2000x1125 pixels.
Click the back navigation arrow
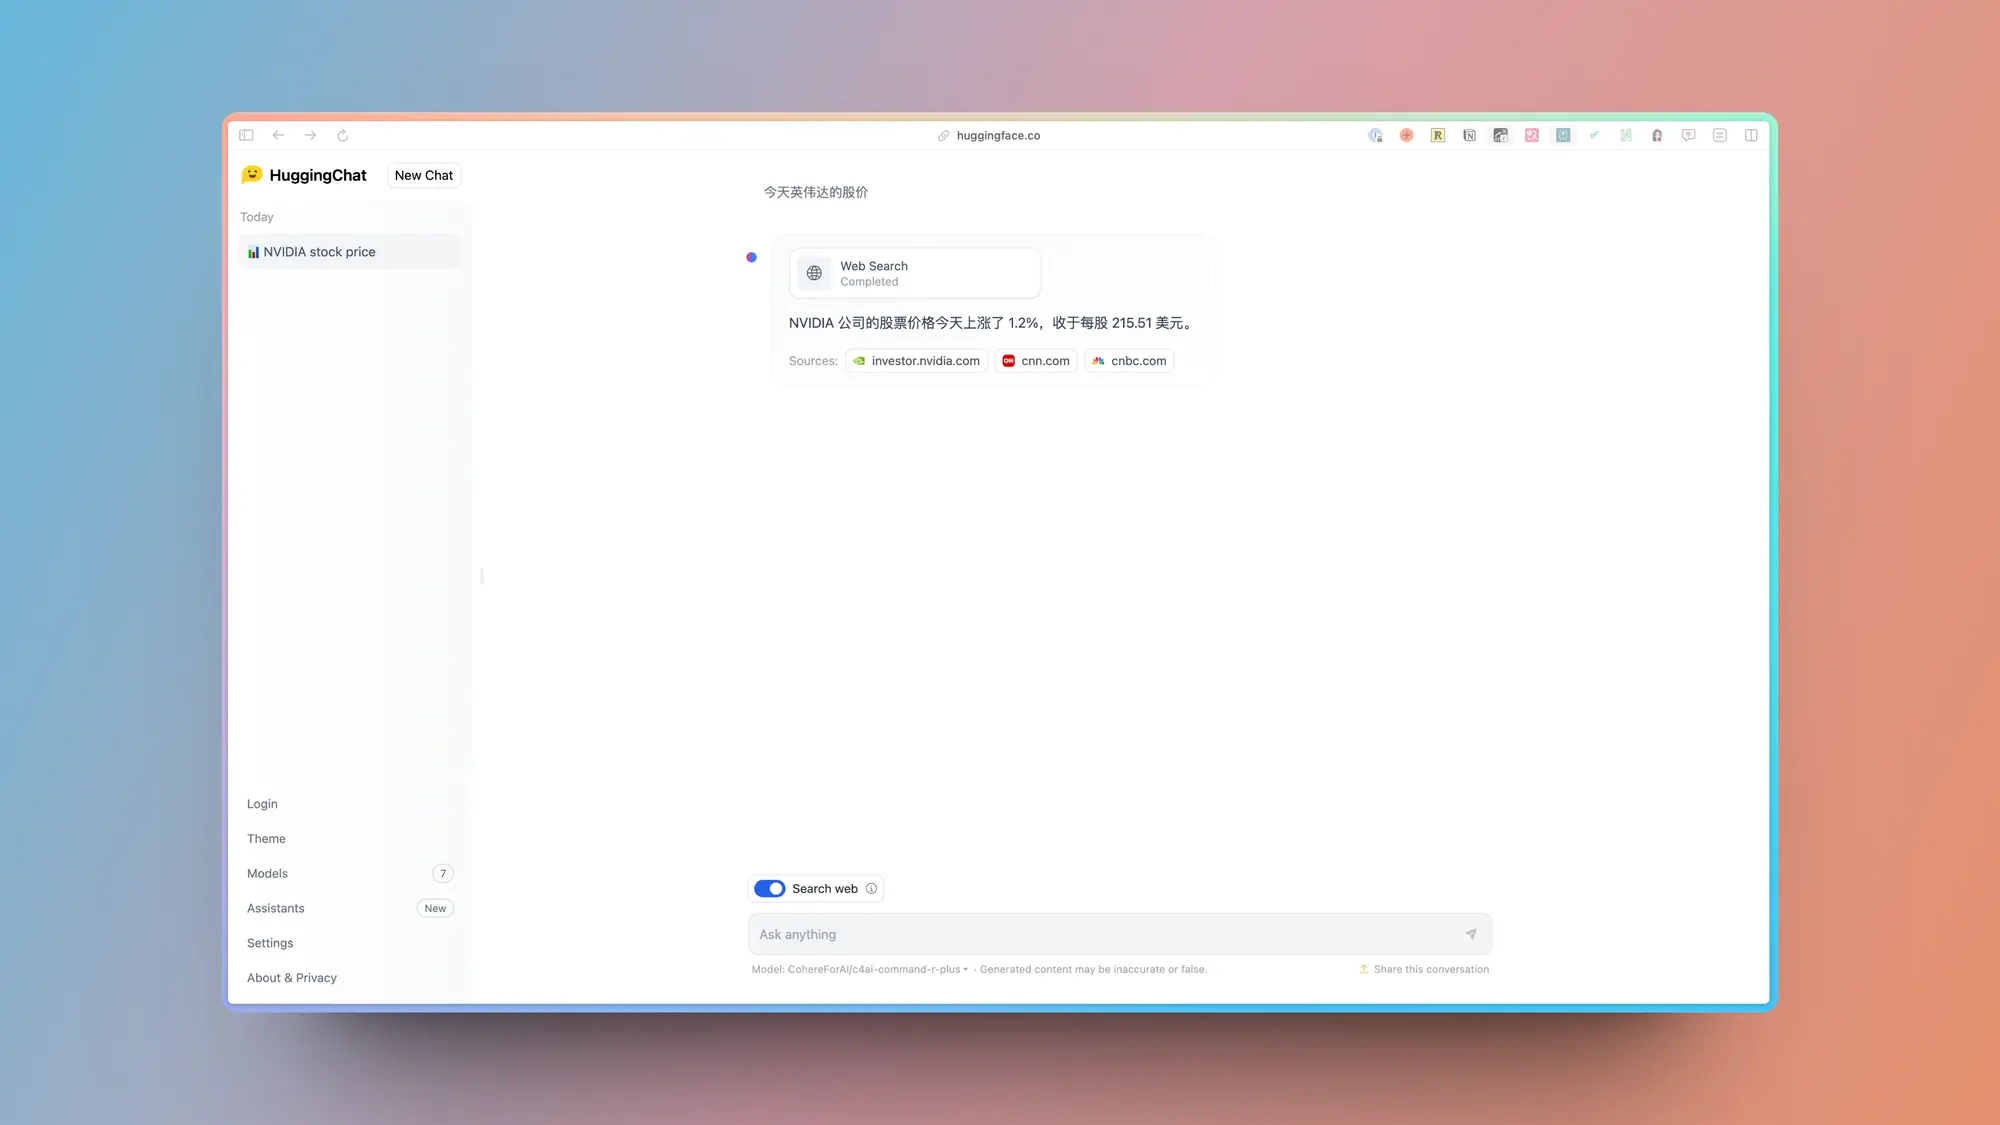click(277, 135)
